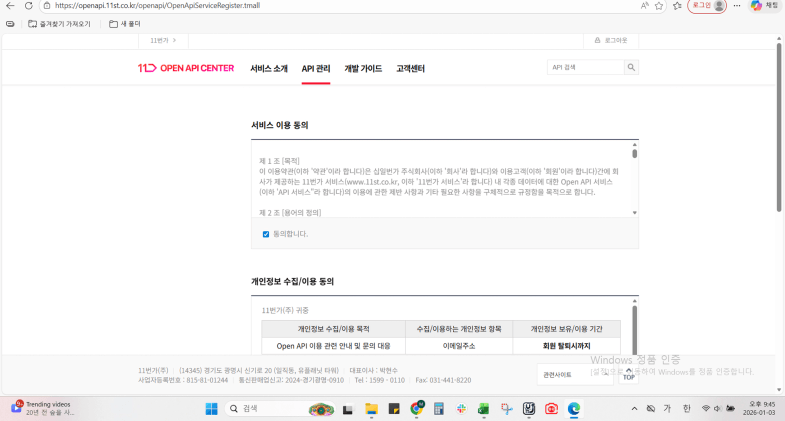Click the 가 language tray indicator
The height and width of the screenshot is (421, 785).
667,408
